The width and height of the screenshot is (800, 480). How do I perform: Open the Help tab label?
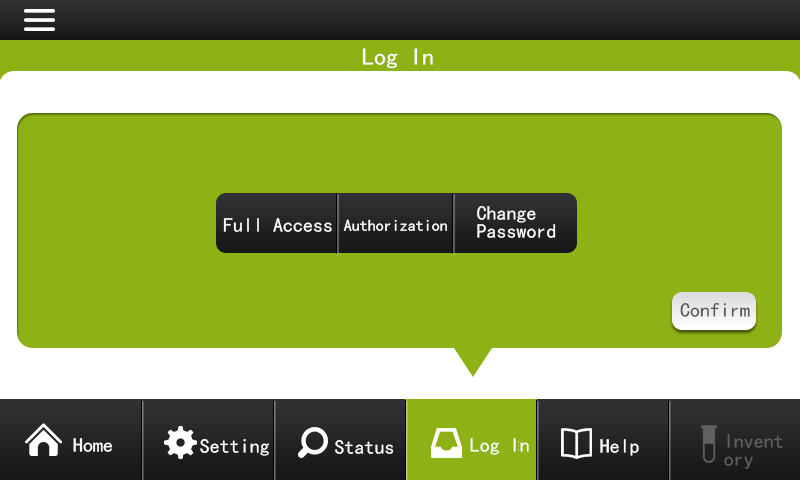[x=619, y=446]
